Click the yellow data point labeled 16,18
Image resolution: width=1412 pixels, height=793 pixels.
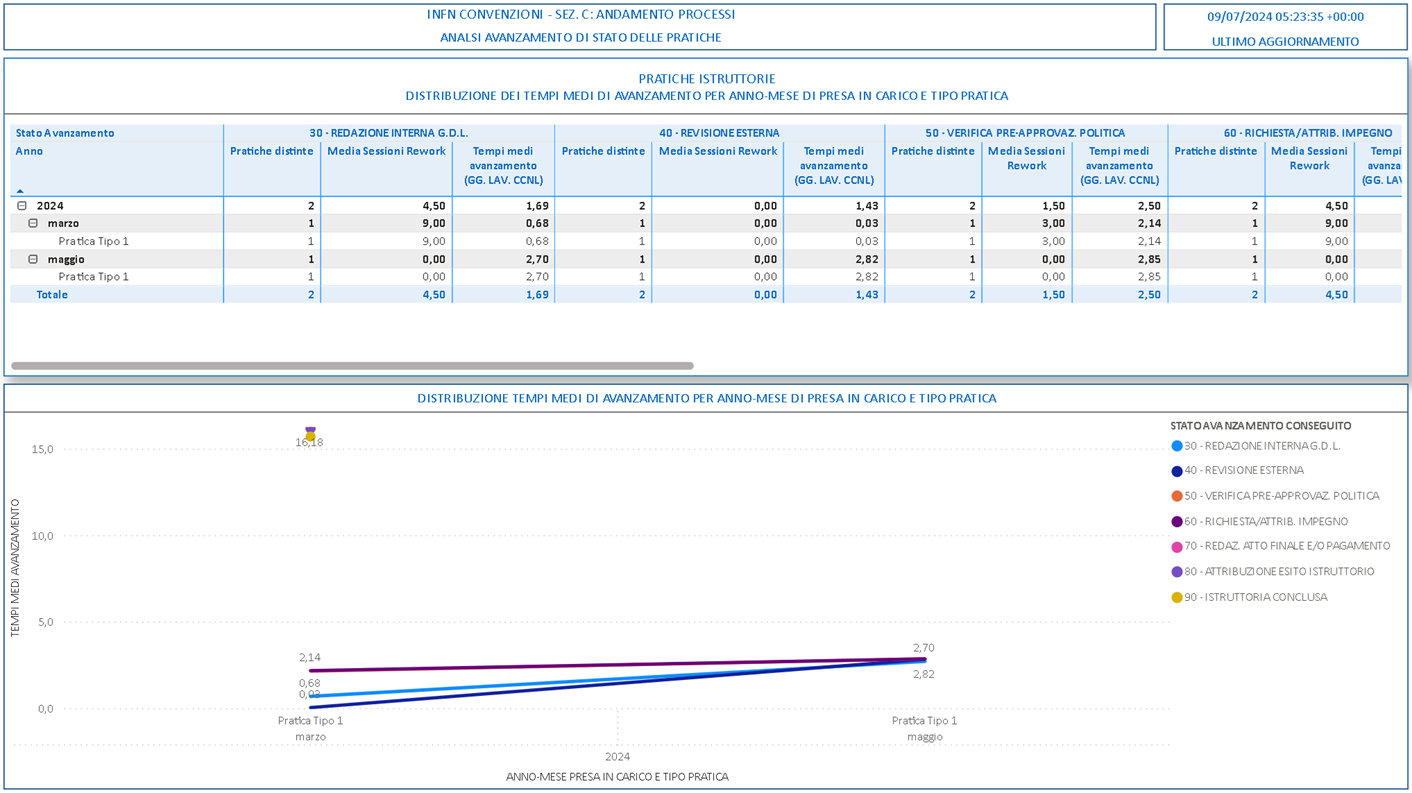(310, 436)
